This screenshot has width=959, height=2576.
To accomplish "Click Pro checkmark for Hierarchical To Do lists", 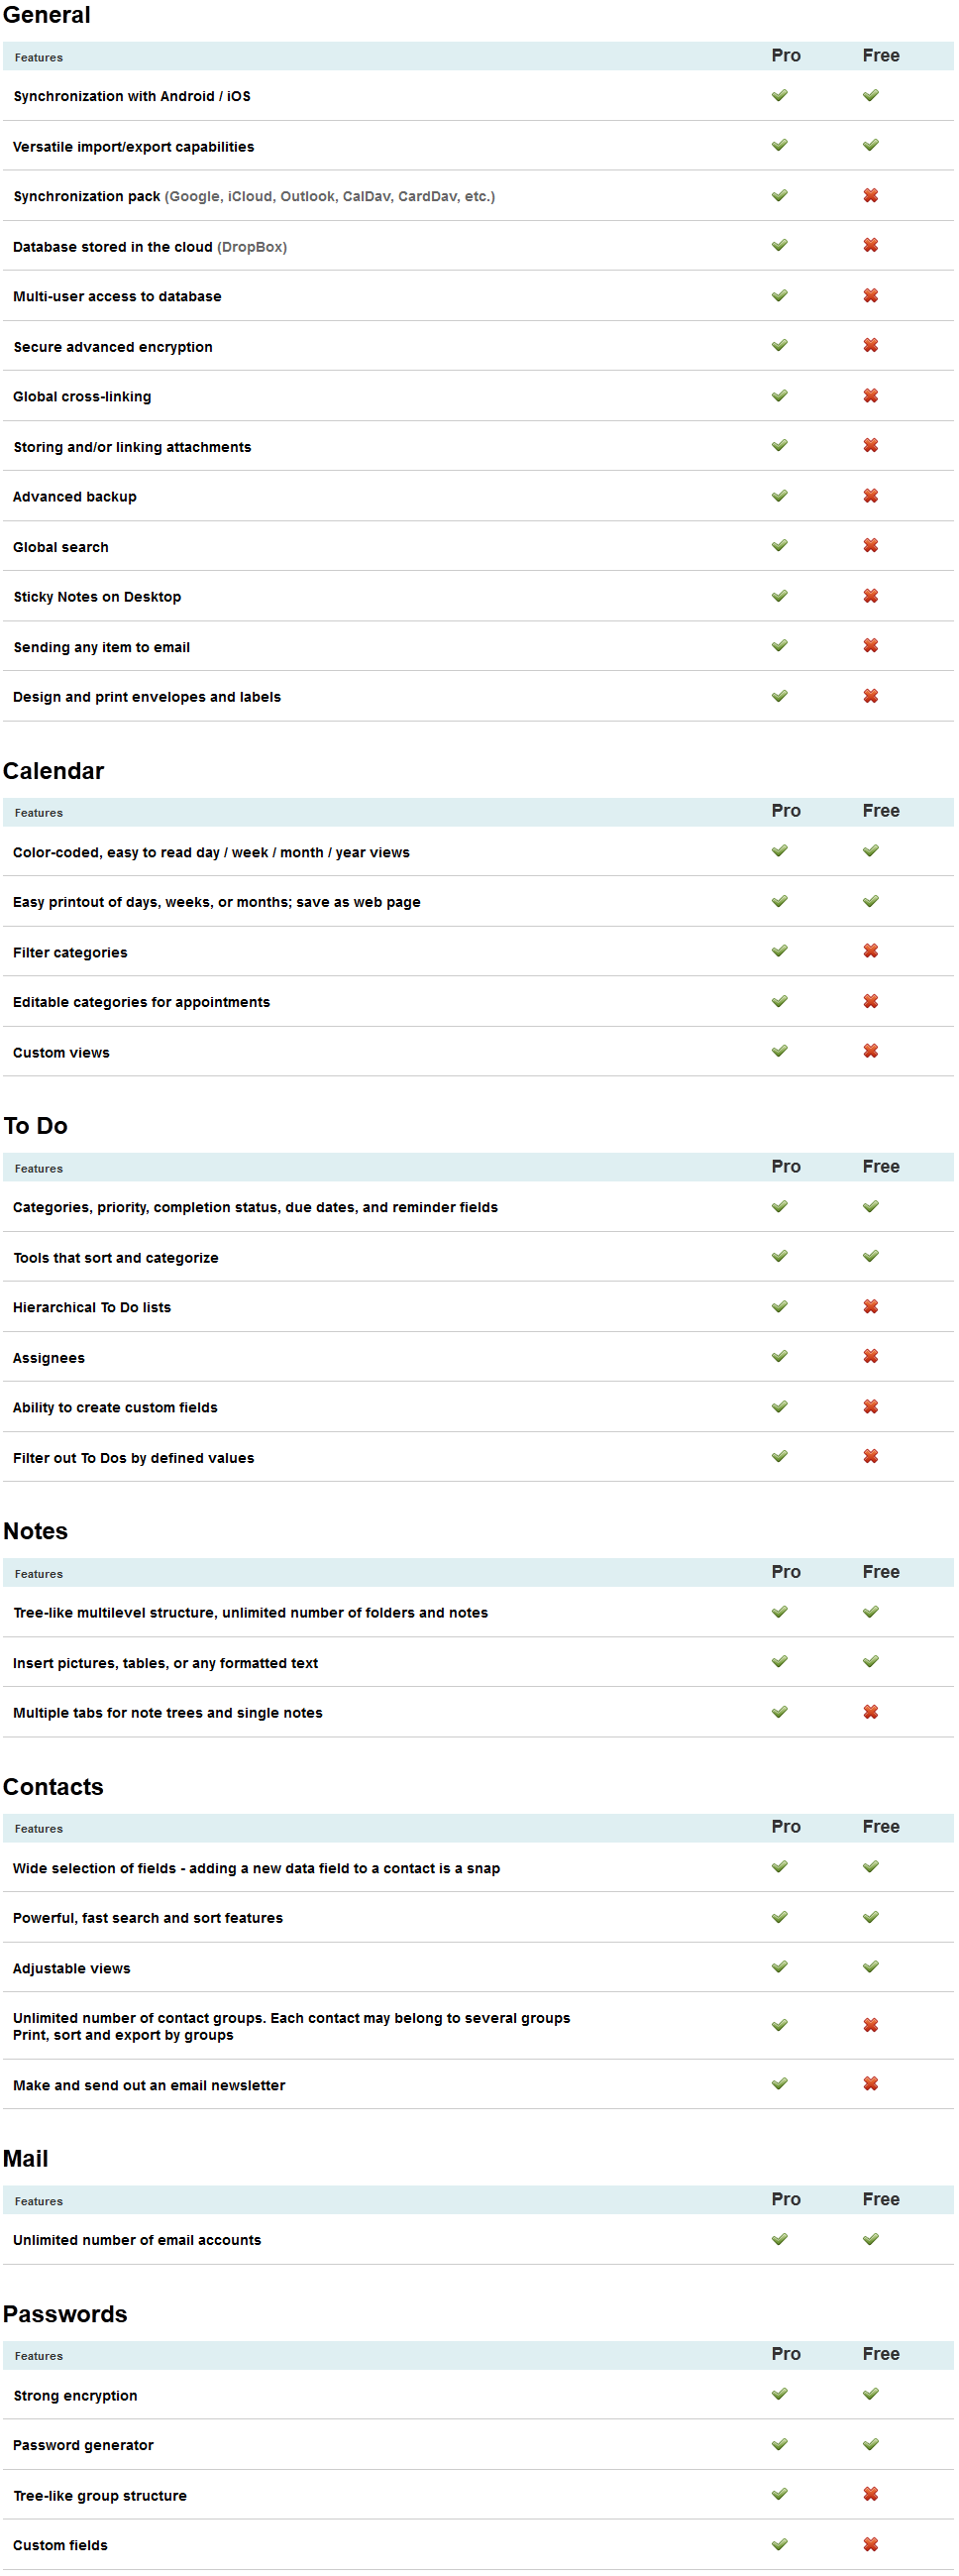I will click(779, 1306).
